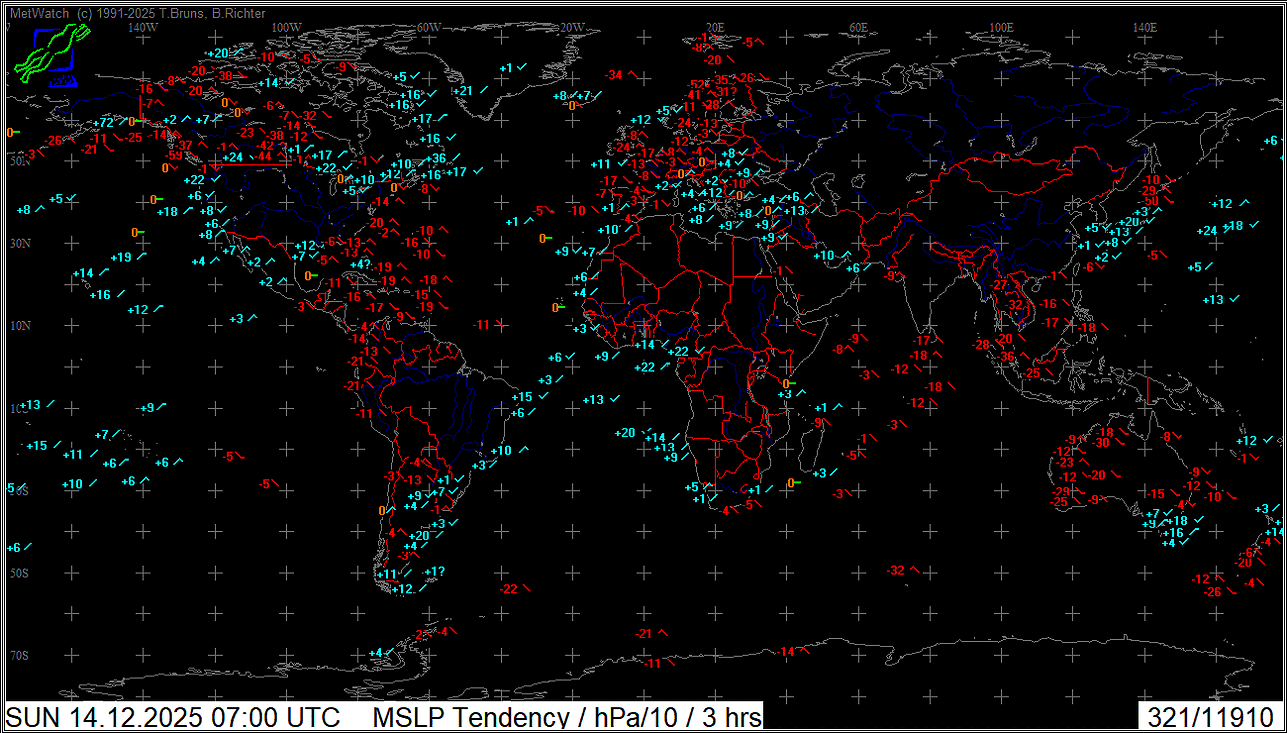Click the 321/11910 counter at bottom right
Viewport: 1287px width, 733px height.
1210,717
